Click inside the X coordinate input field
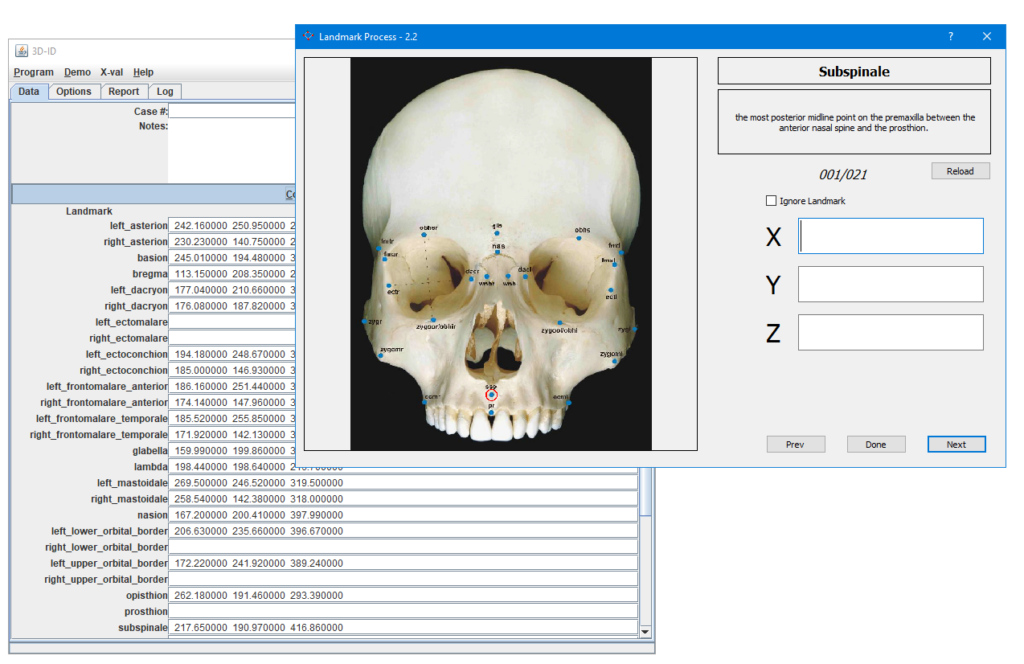Viewport: 1024px width, 664px height. pyautogui.click(x=889, y=236)
